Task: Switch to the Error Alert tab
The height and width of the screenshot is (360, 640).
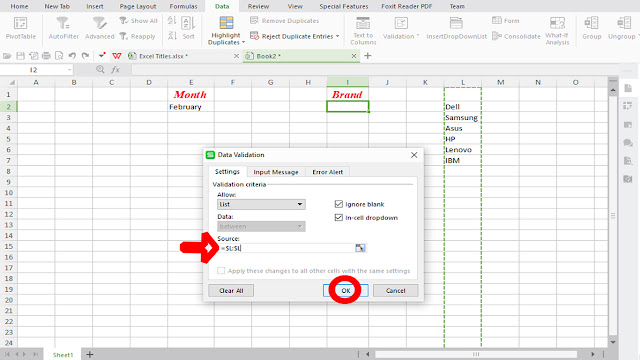Action: [x=327, y=172]
